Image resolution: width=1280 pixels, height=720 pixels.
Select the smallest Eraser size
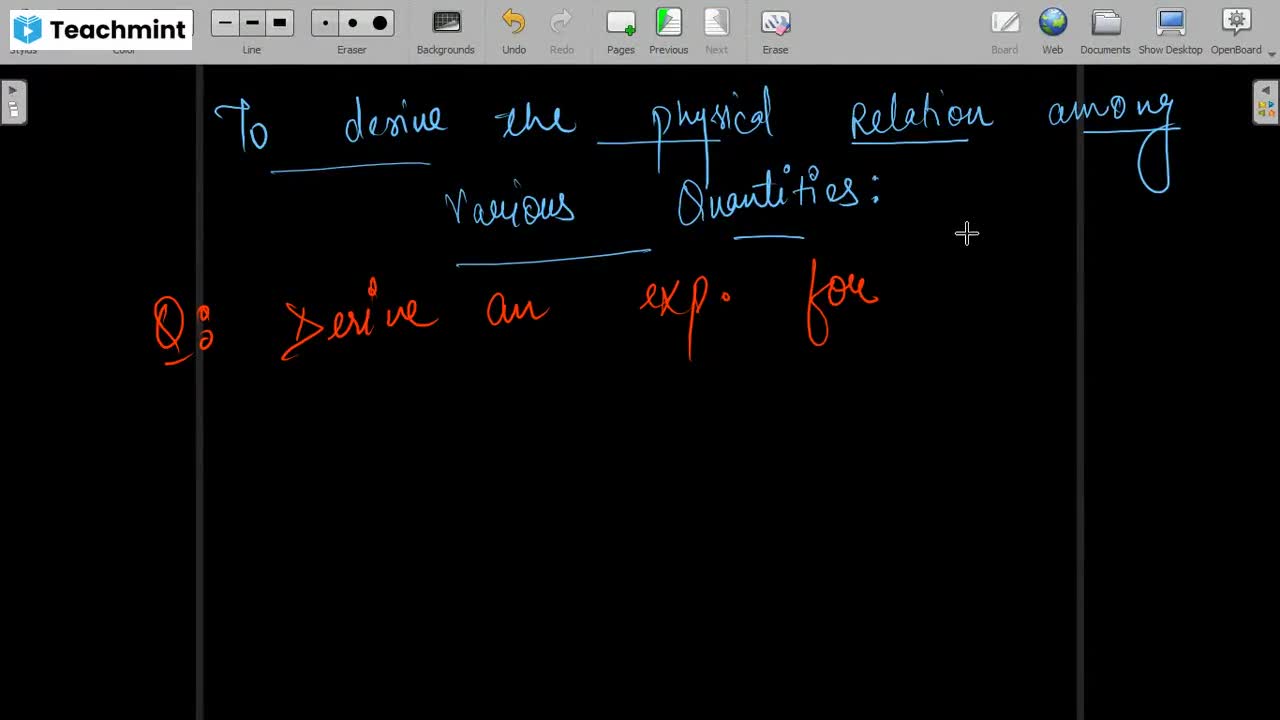(325, 22)
